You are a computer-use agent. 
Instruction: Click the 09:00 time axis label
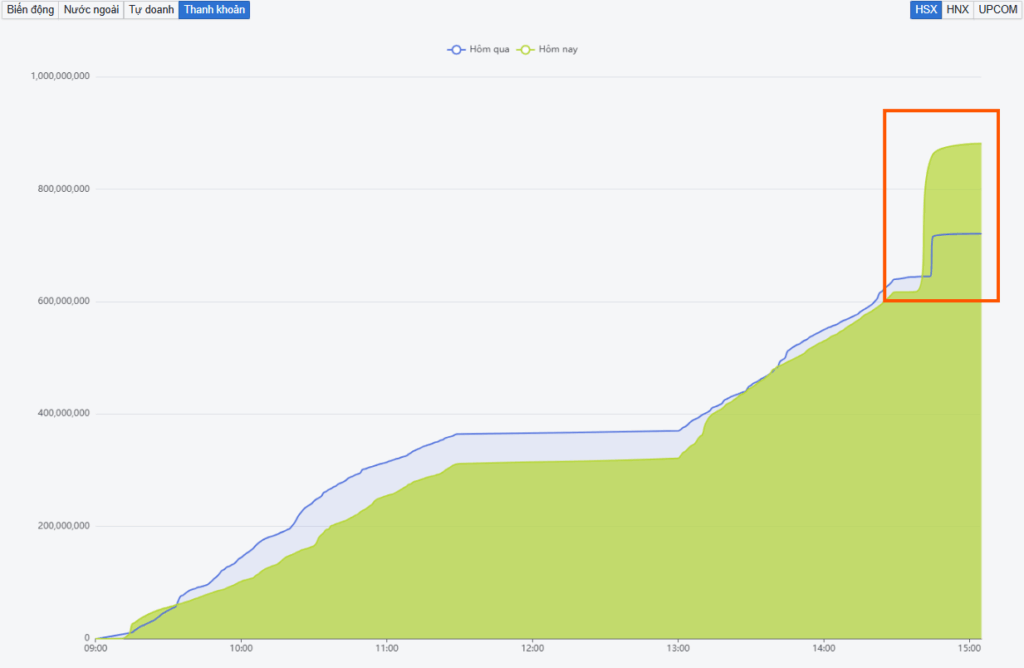point(96,648)
